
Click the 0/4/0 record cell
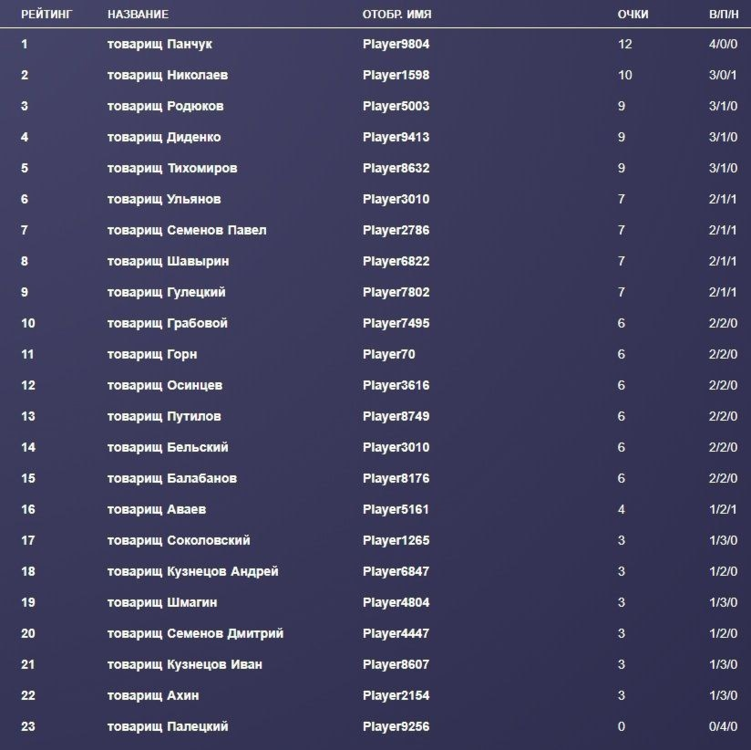[x=722, y=726]
